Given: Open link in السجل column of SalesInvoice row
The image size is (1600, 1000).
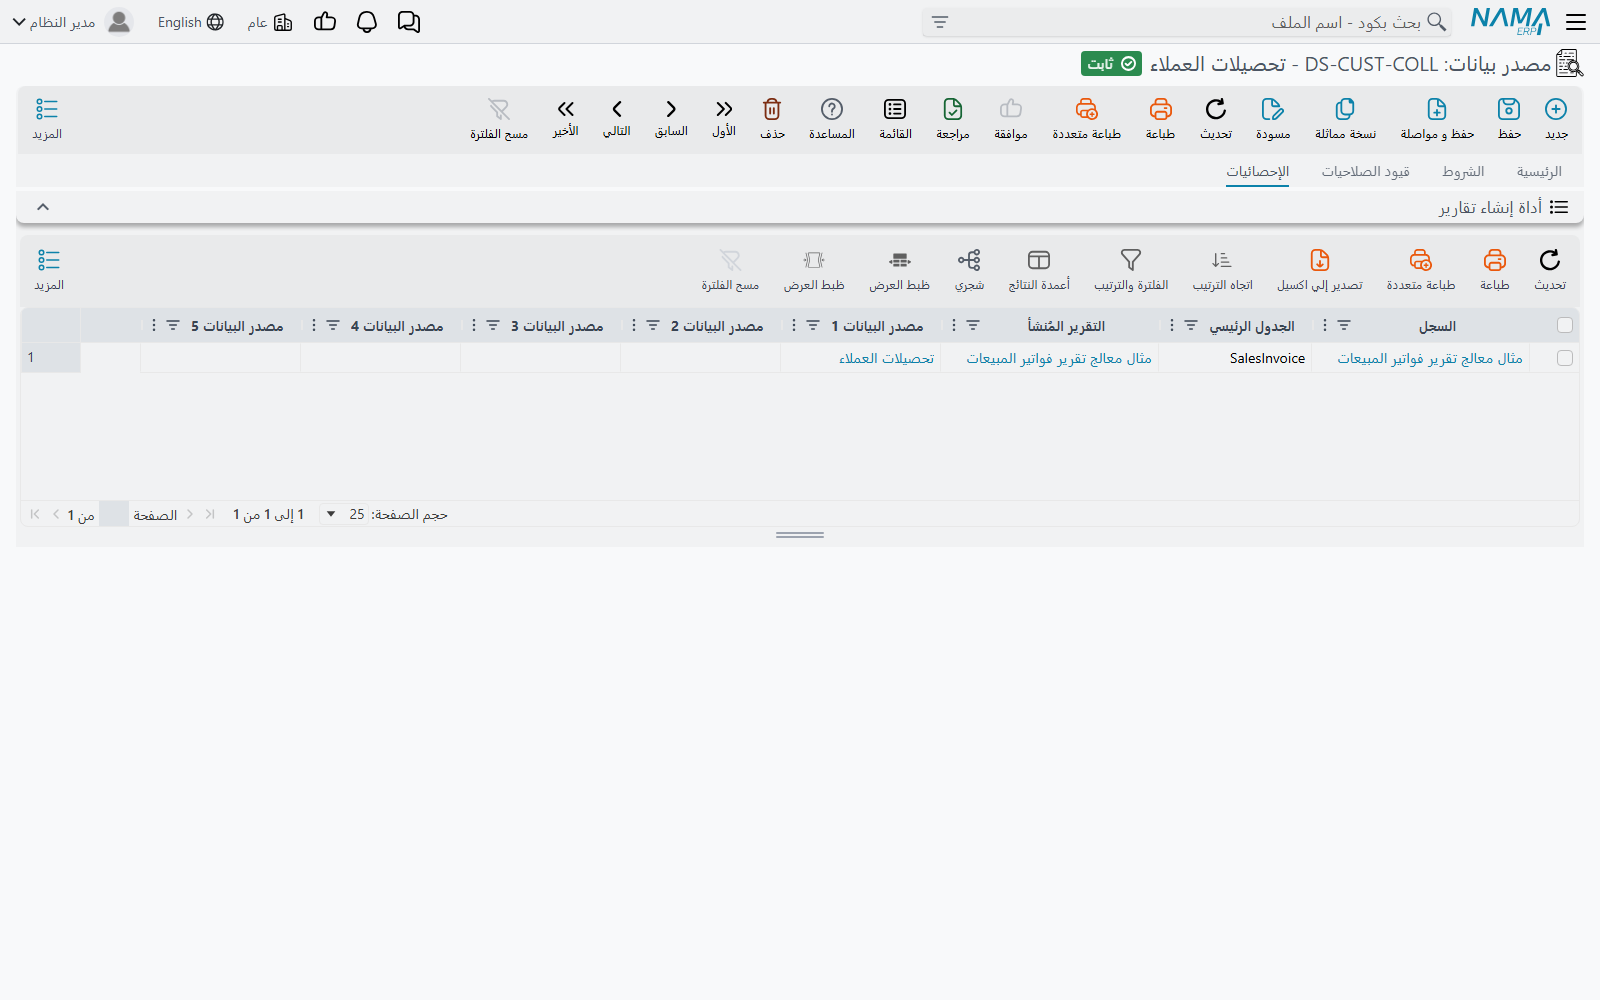Looking at the screenshot, I should (1430, 358).
